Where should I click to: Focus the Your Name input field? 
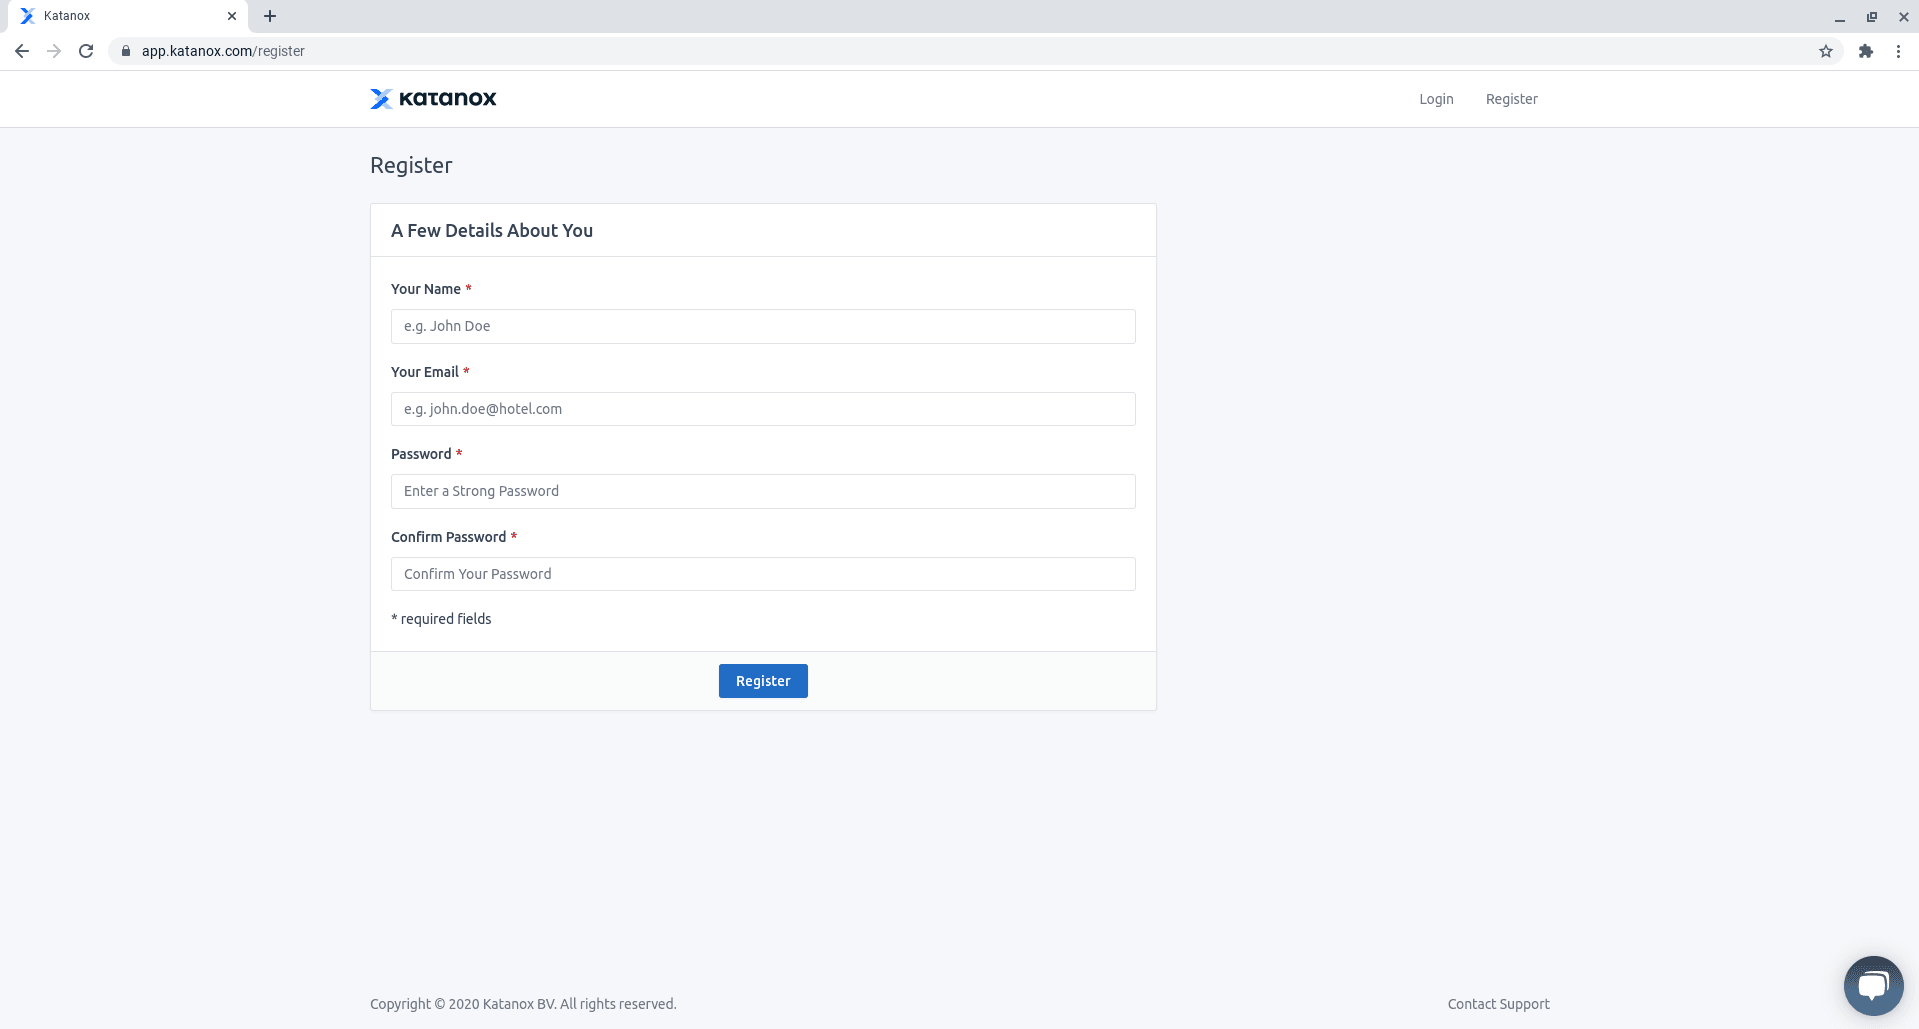coord(763,326)
